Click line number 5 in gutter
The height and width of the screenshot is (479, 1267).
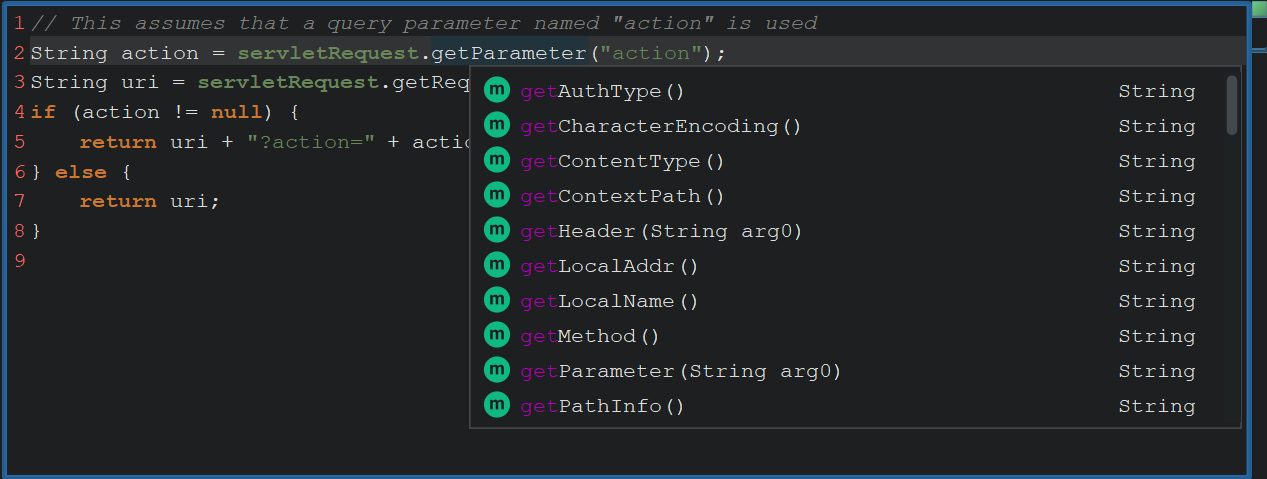point(20,142)
